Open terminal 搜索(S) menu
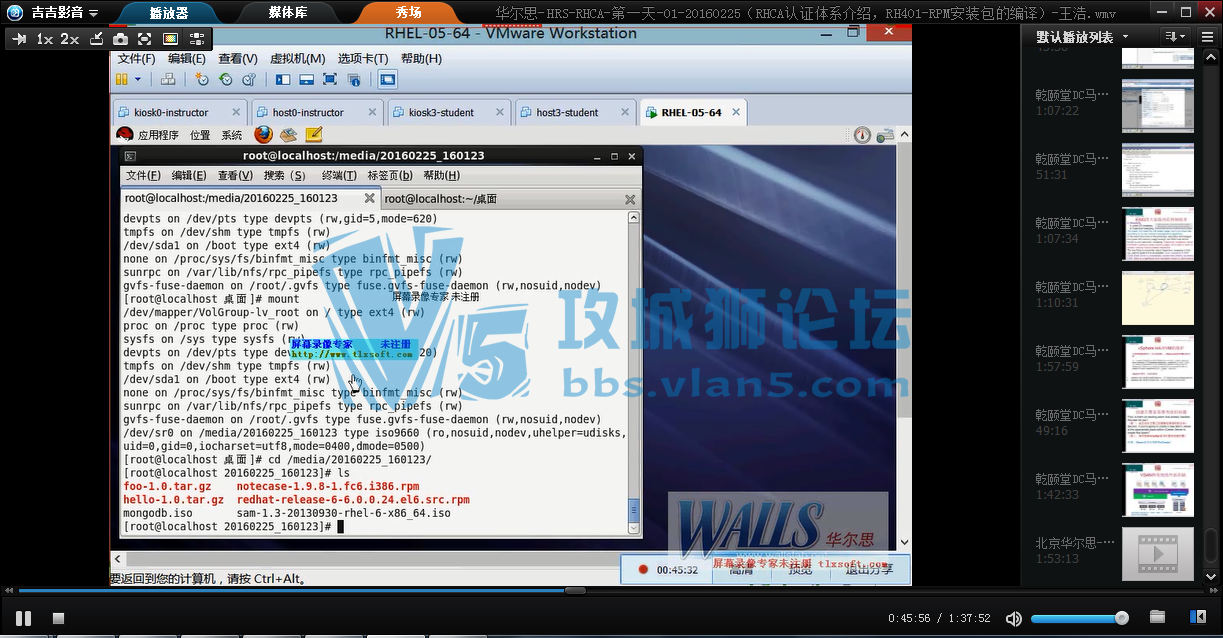The image size is (1223, 638). (285, 175)
